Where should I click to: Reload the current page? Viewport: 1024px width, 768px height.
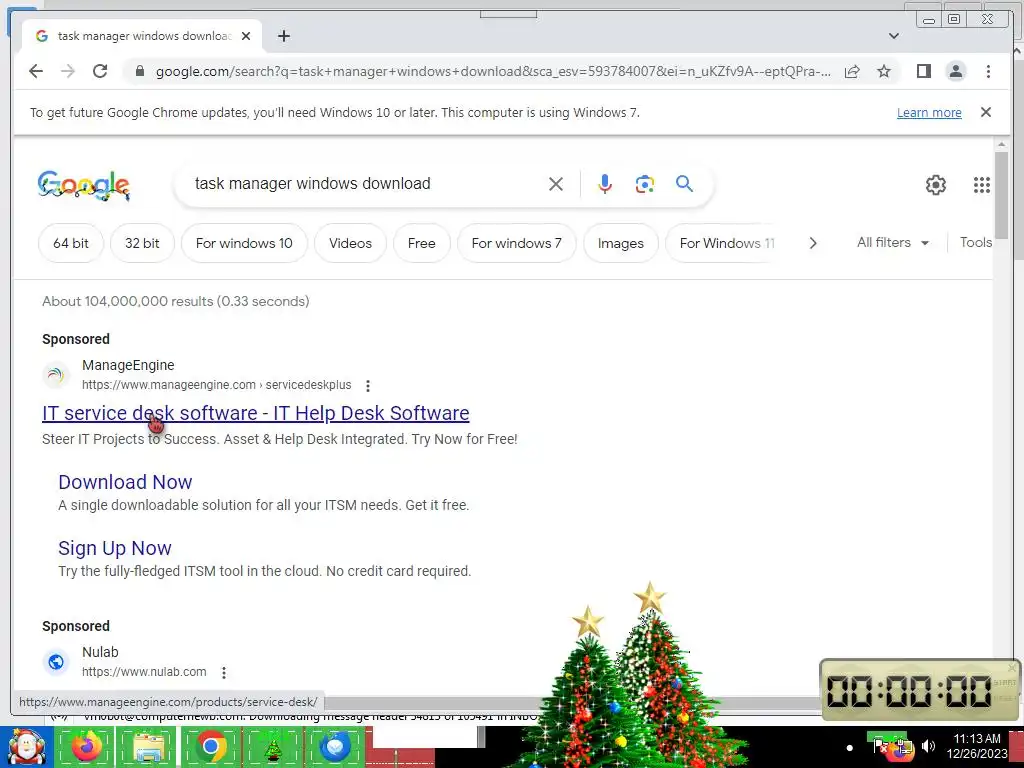[100, 71]
